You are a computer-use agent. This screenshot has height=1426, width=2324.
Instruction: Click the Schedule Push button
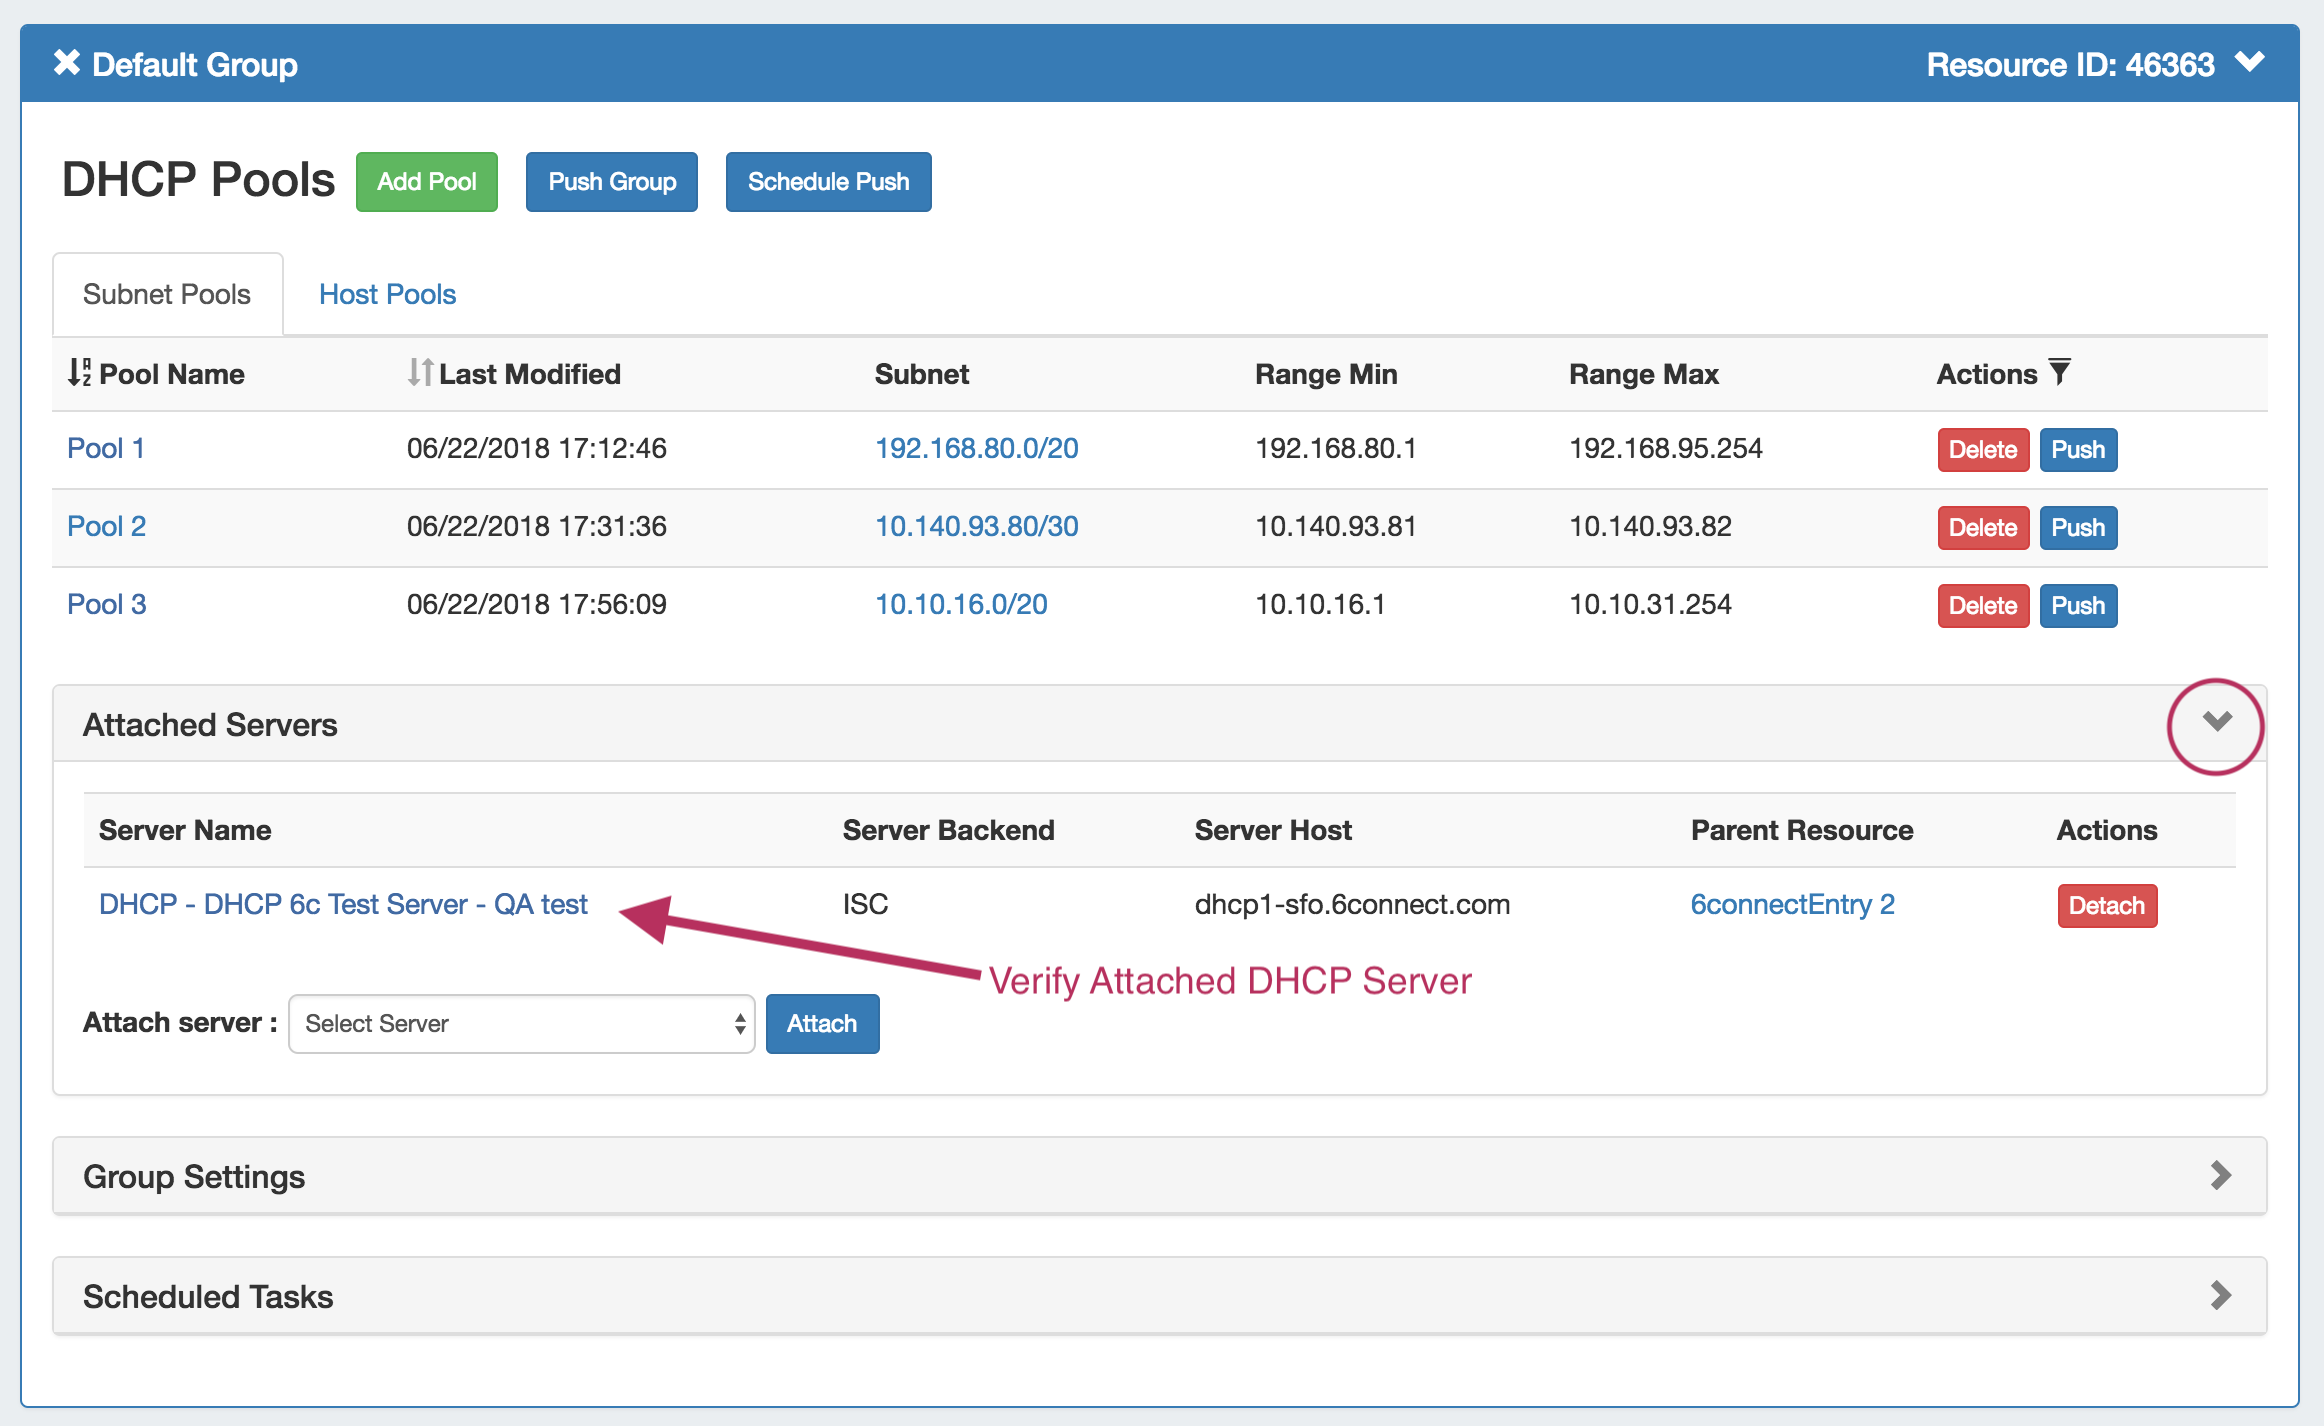coord(828,182)
